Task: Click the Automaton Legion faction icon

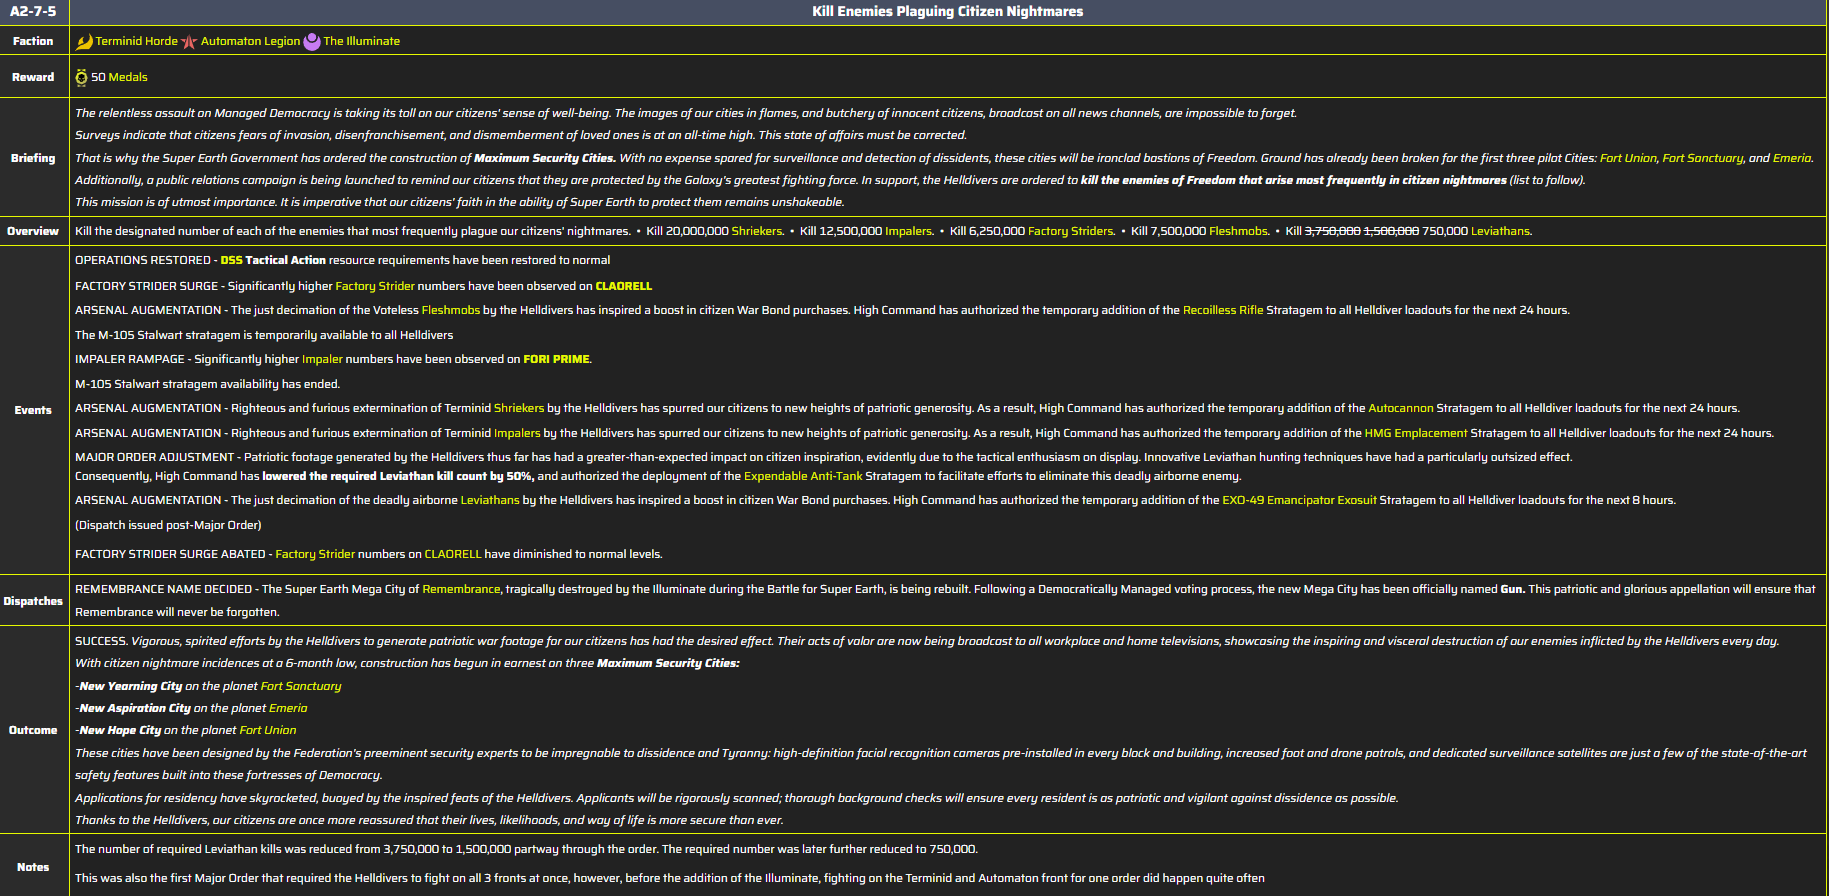Action: pyautogui.click(x=189, y=41)
